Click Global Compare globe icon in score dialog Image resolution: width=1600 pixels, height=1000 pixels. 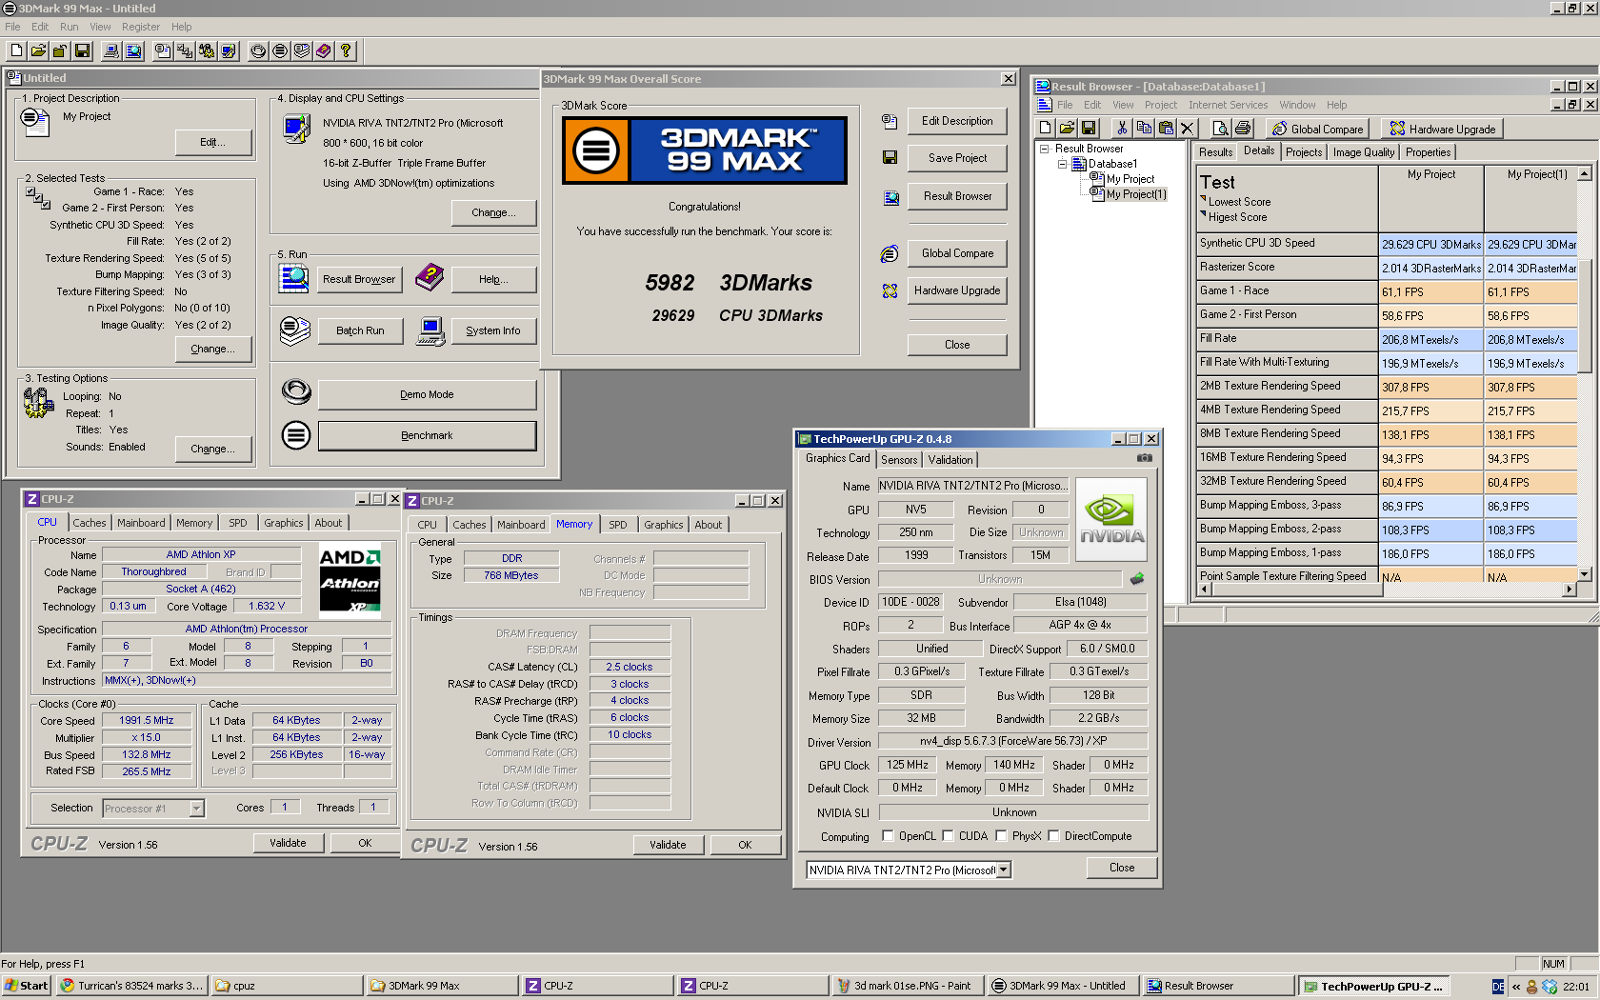click(x=889, y=254)
